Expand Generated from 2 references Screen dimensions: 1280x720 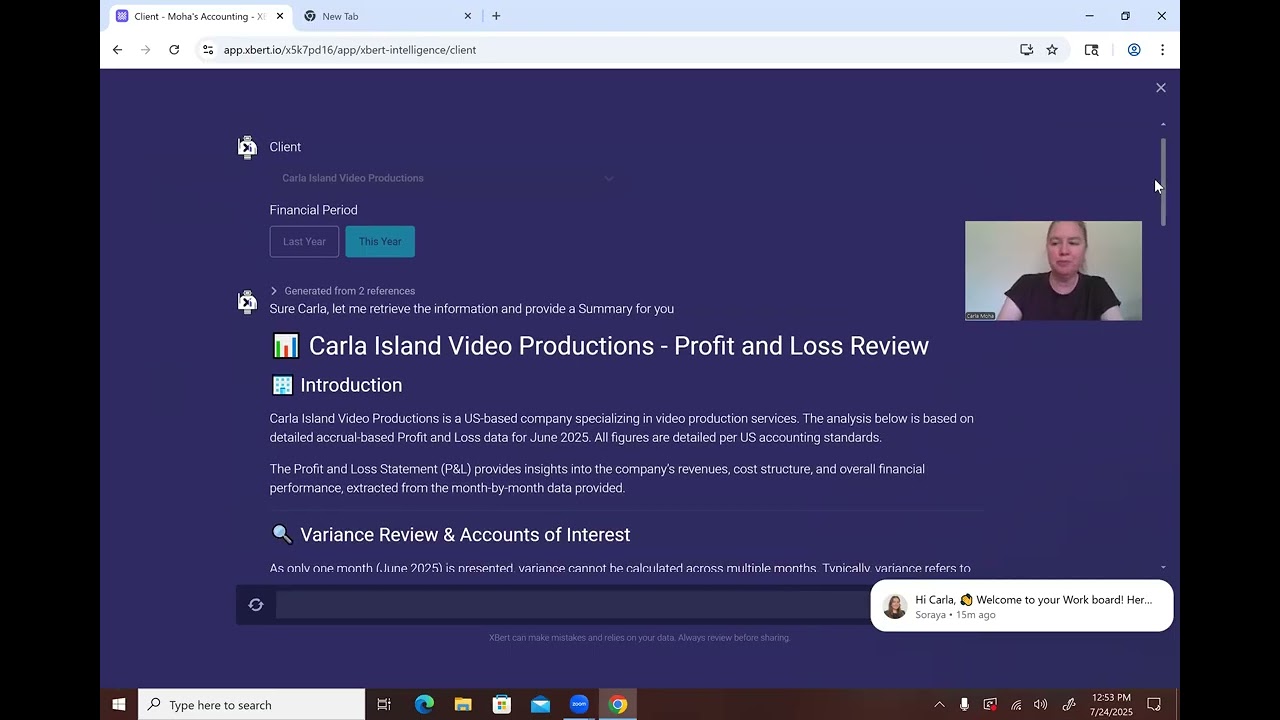342,291
